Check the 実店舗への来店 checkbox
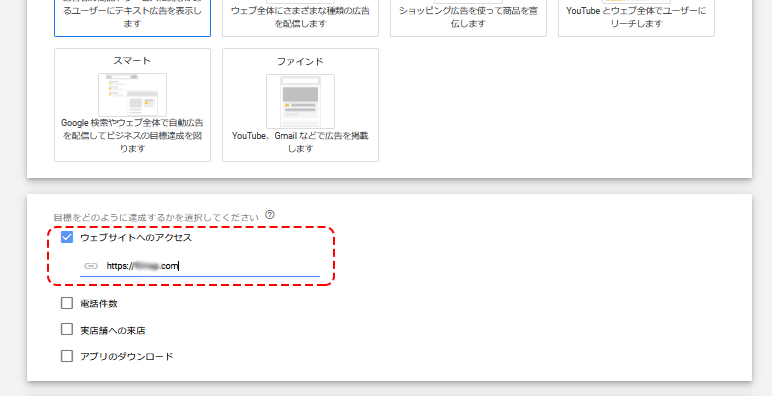Screen dimensions: 772x396 (67, 329)
